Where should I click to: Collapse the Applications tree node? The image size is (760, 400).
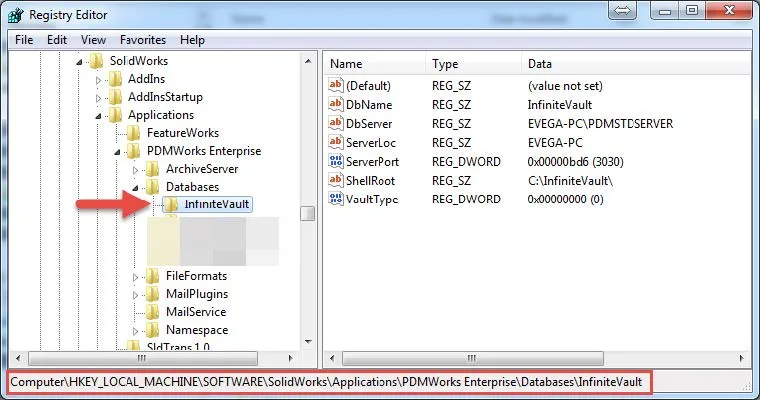point(98,116)
